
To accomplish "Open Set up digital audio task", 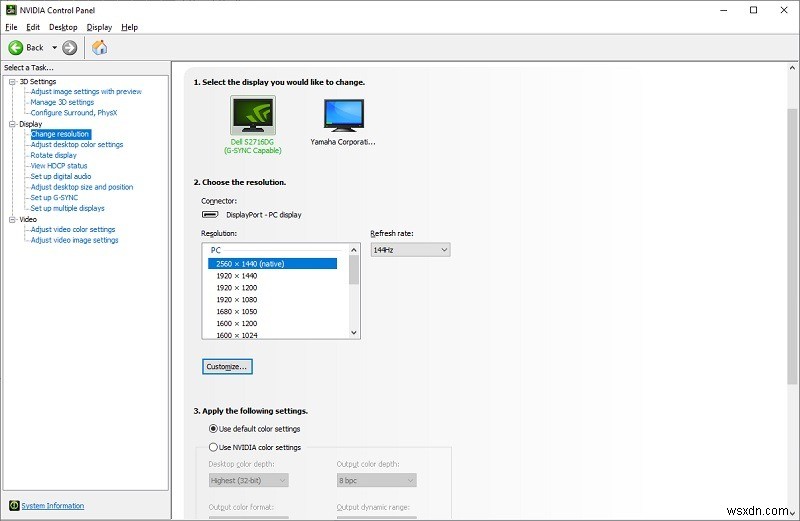I will (x=61, y=177).
